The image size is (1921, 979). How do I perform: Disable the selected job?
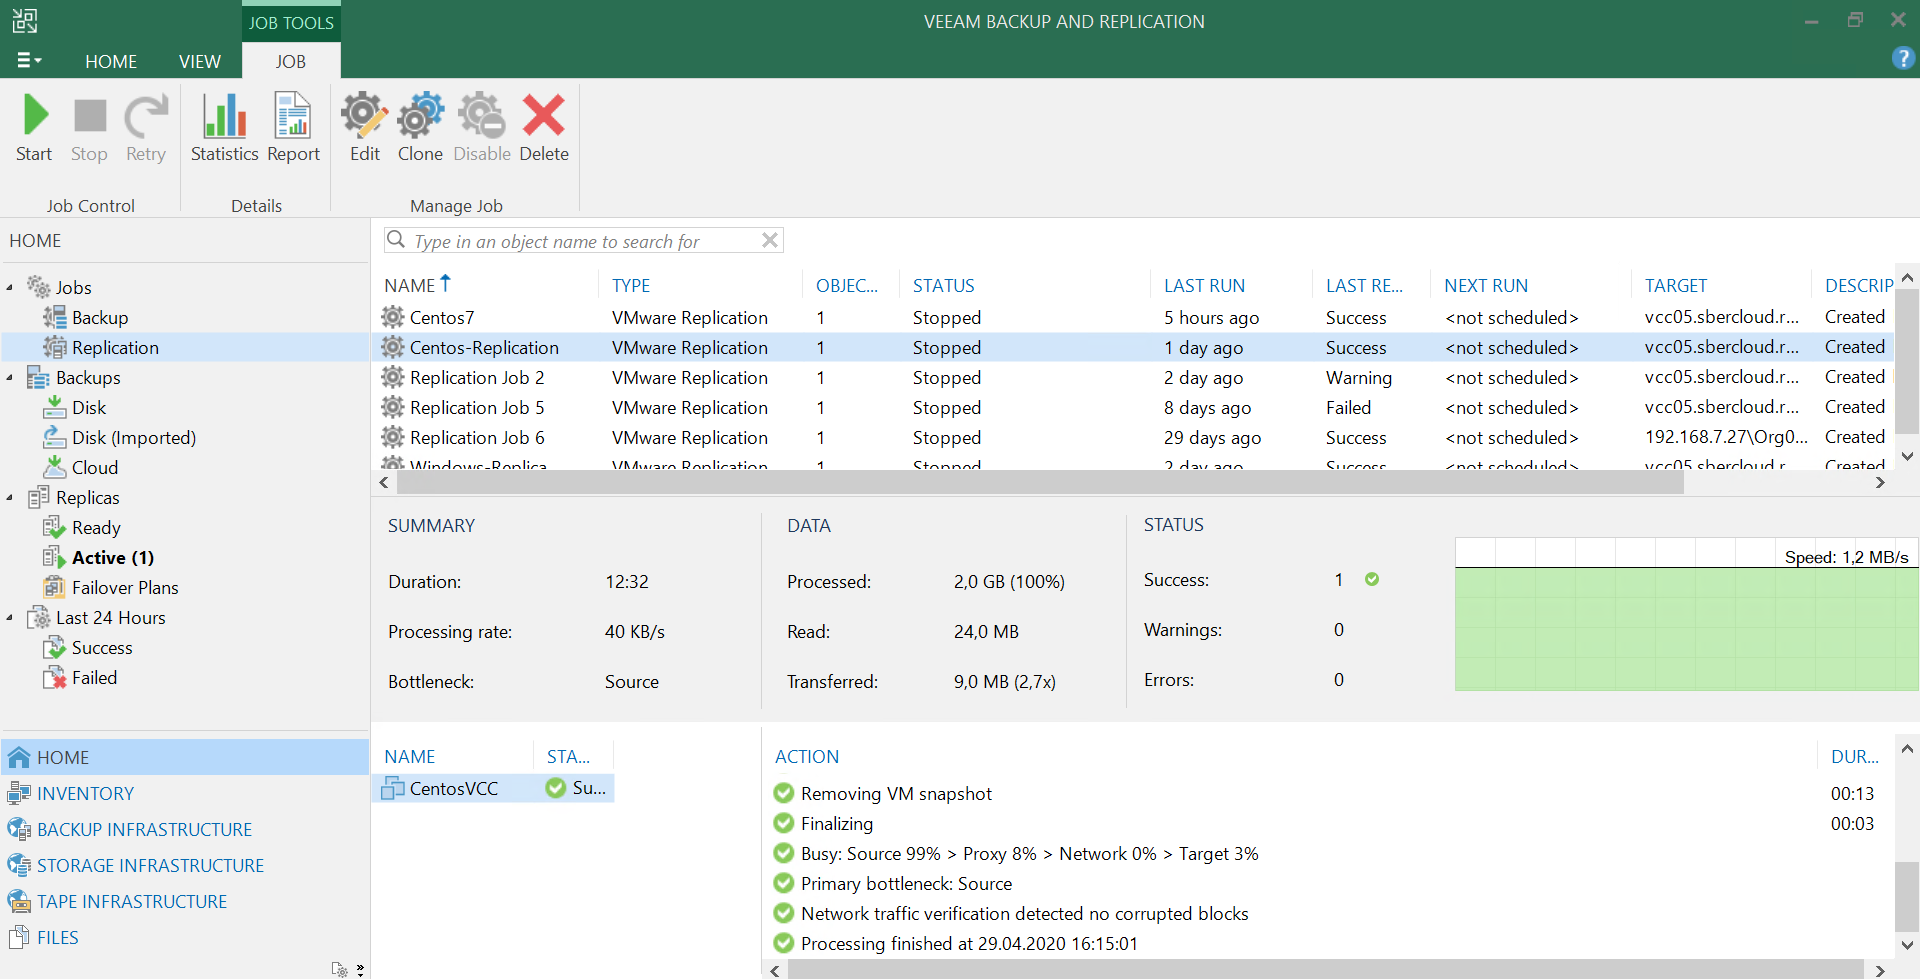click(482, 128)
